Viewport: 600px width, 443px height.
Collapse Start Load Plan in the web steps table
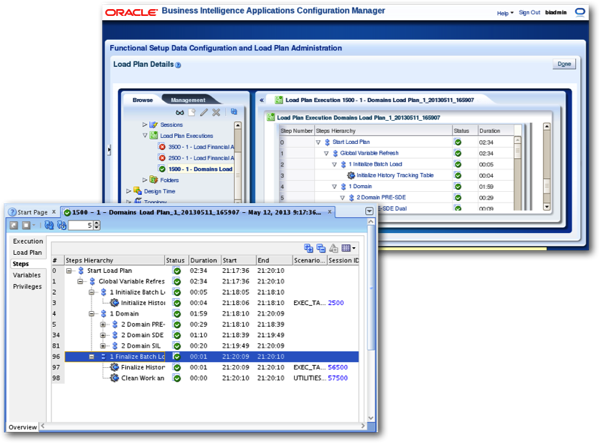click(318, 142)
